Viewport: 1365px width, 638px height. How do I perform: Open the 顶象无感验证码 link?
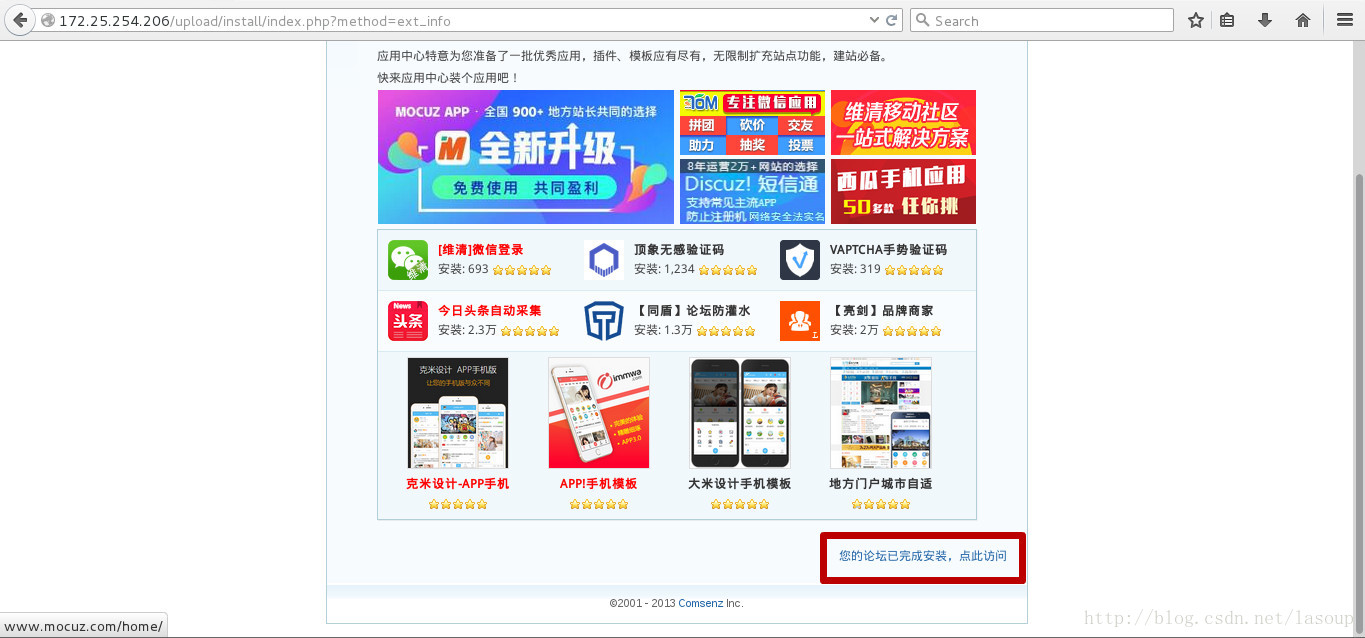pyautogui.click(x=679, y=250)
